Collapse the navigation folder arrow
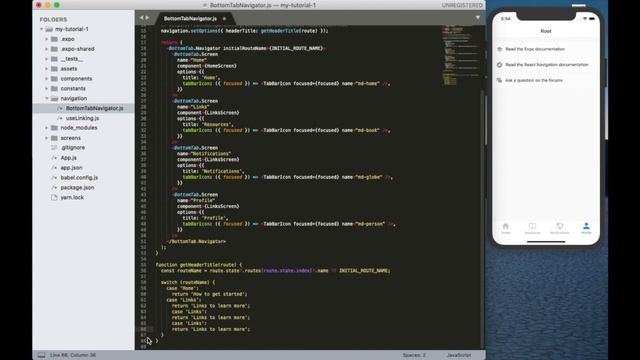Viewport: 640px width, 360px height. 47,98
